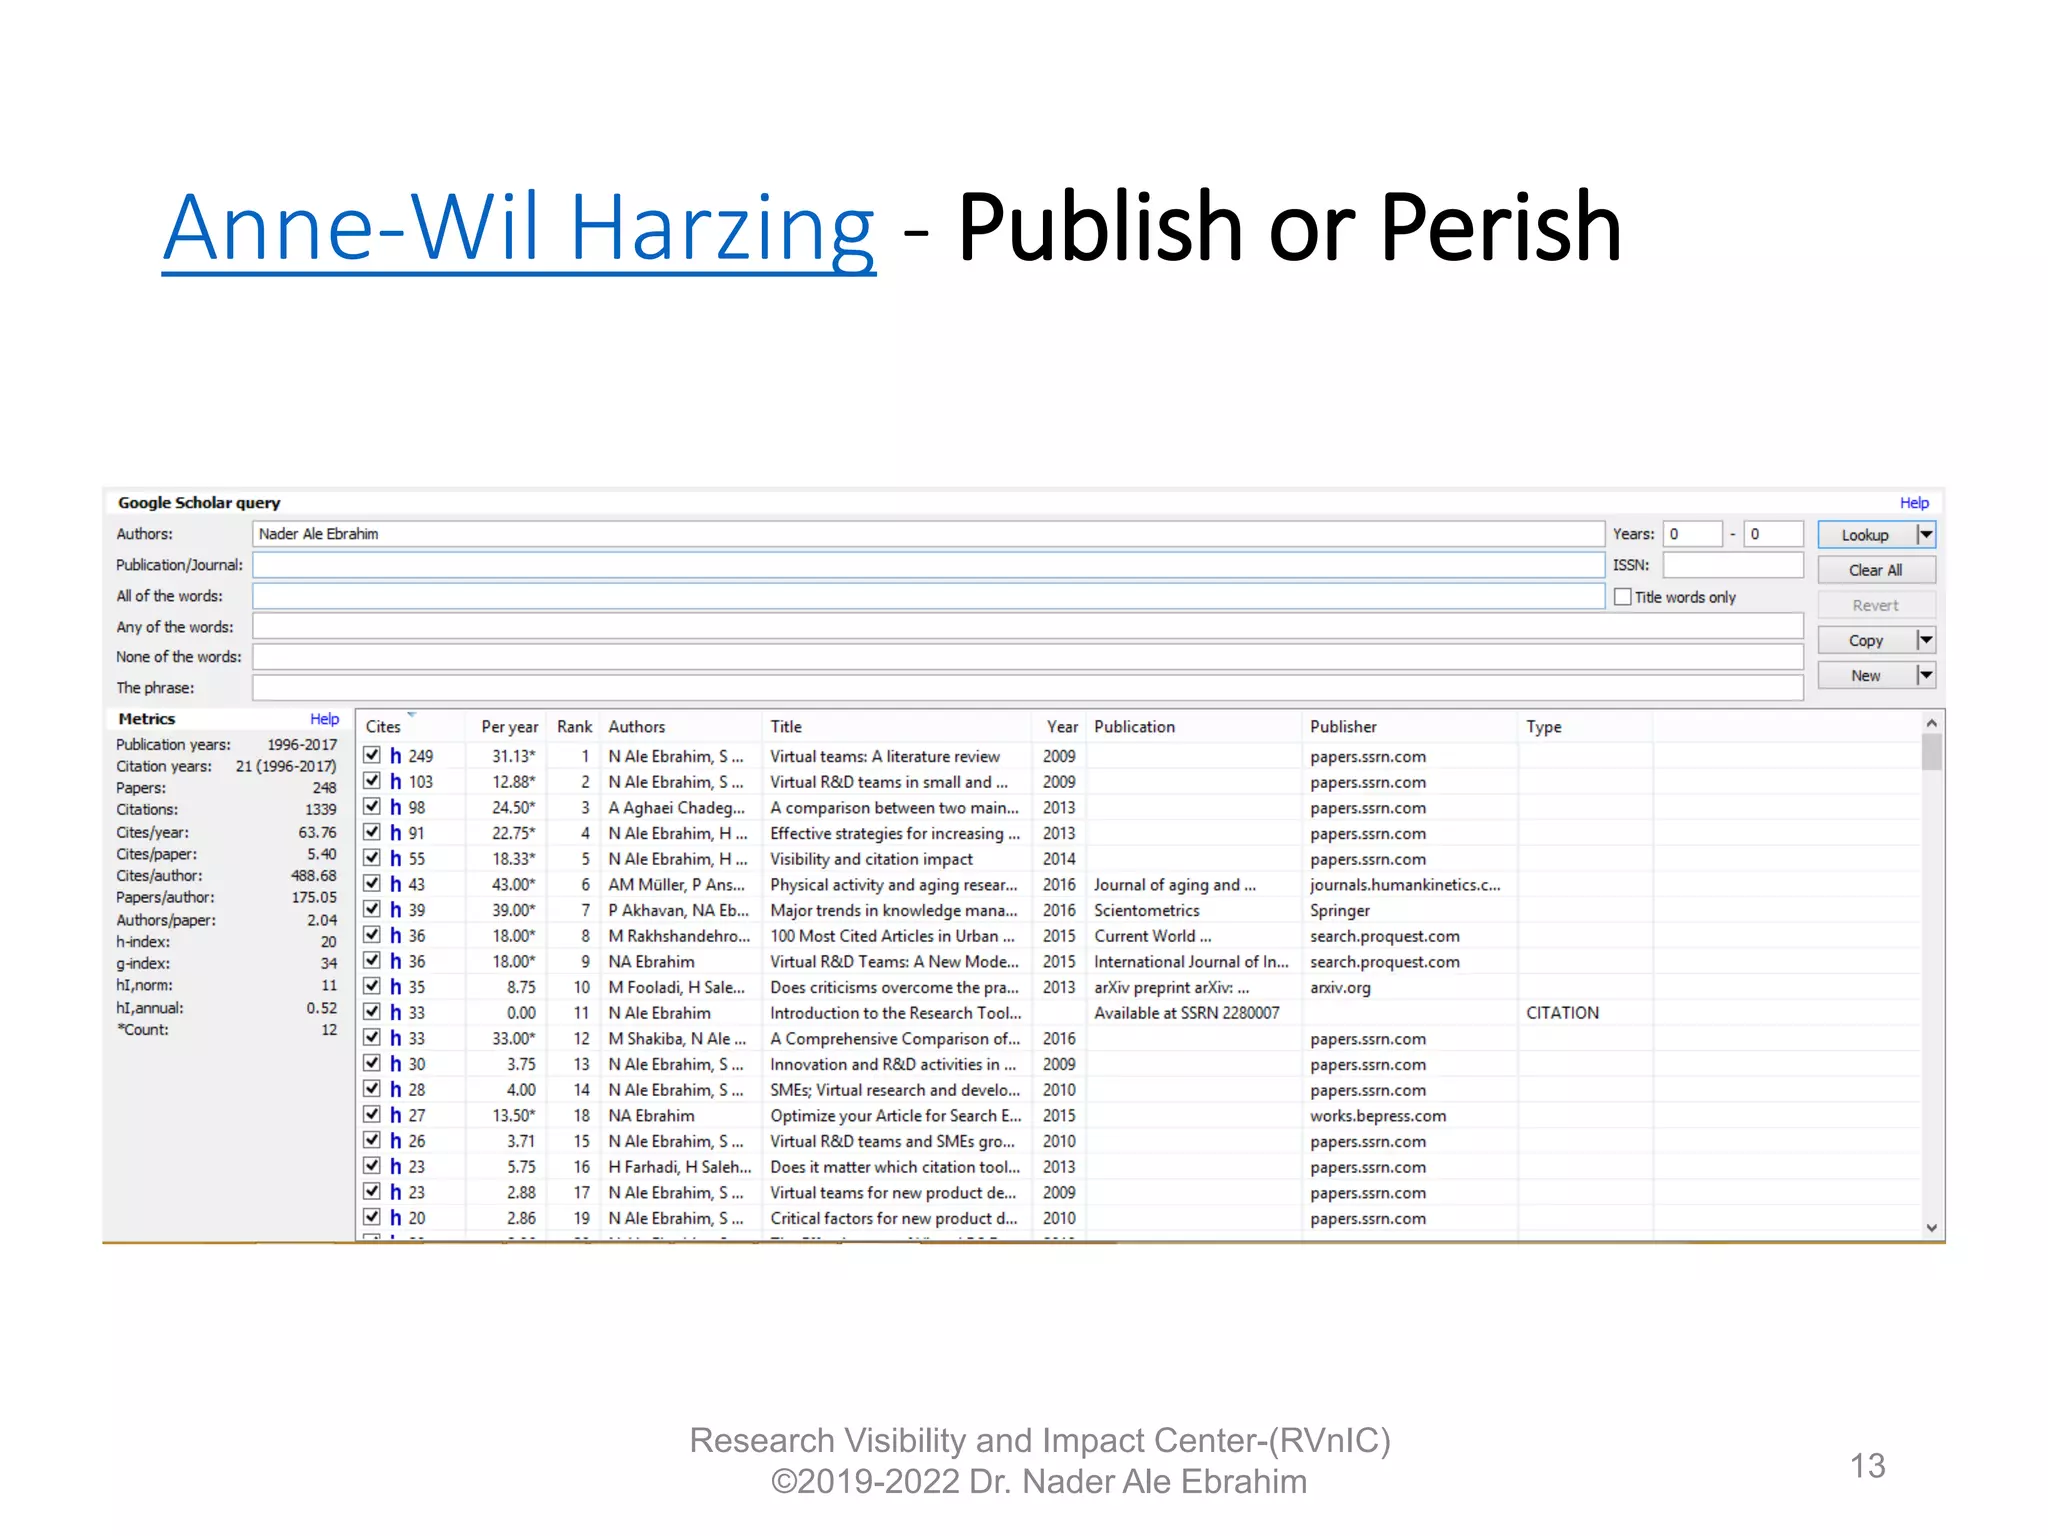Click the h icon for 35 cites row
This screenshot has width=2048, height=1536.
[x=396, y=987]
